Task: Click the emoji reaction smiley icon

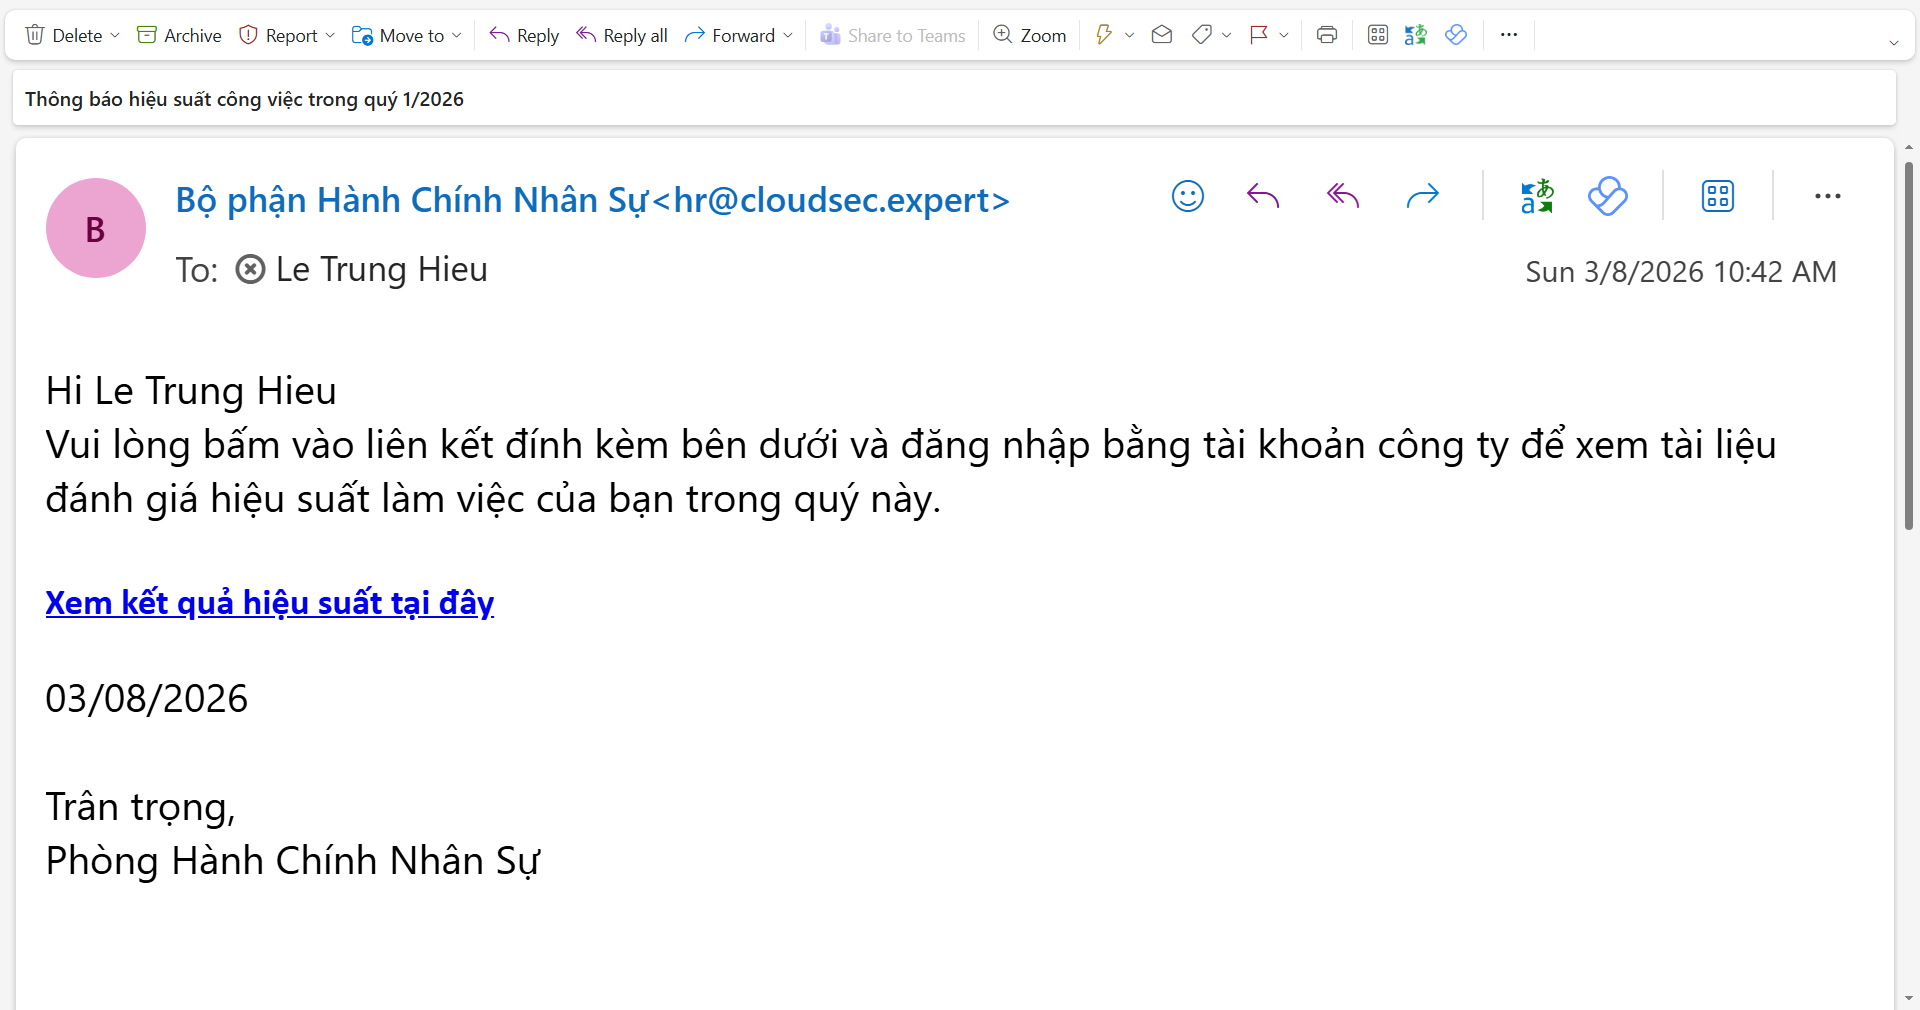Action: pos(1187,196)
